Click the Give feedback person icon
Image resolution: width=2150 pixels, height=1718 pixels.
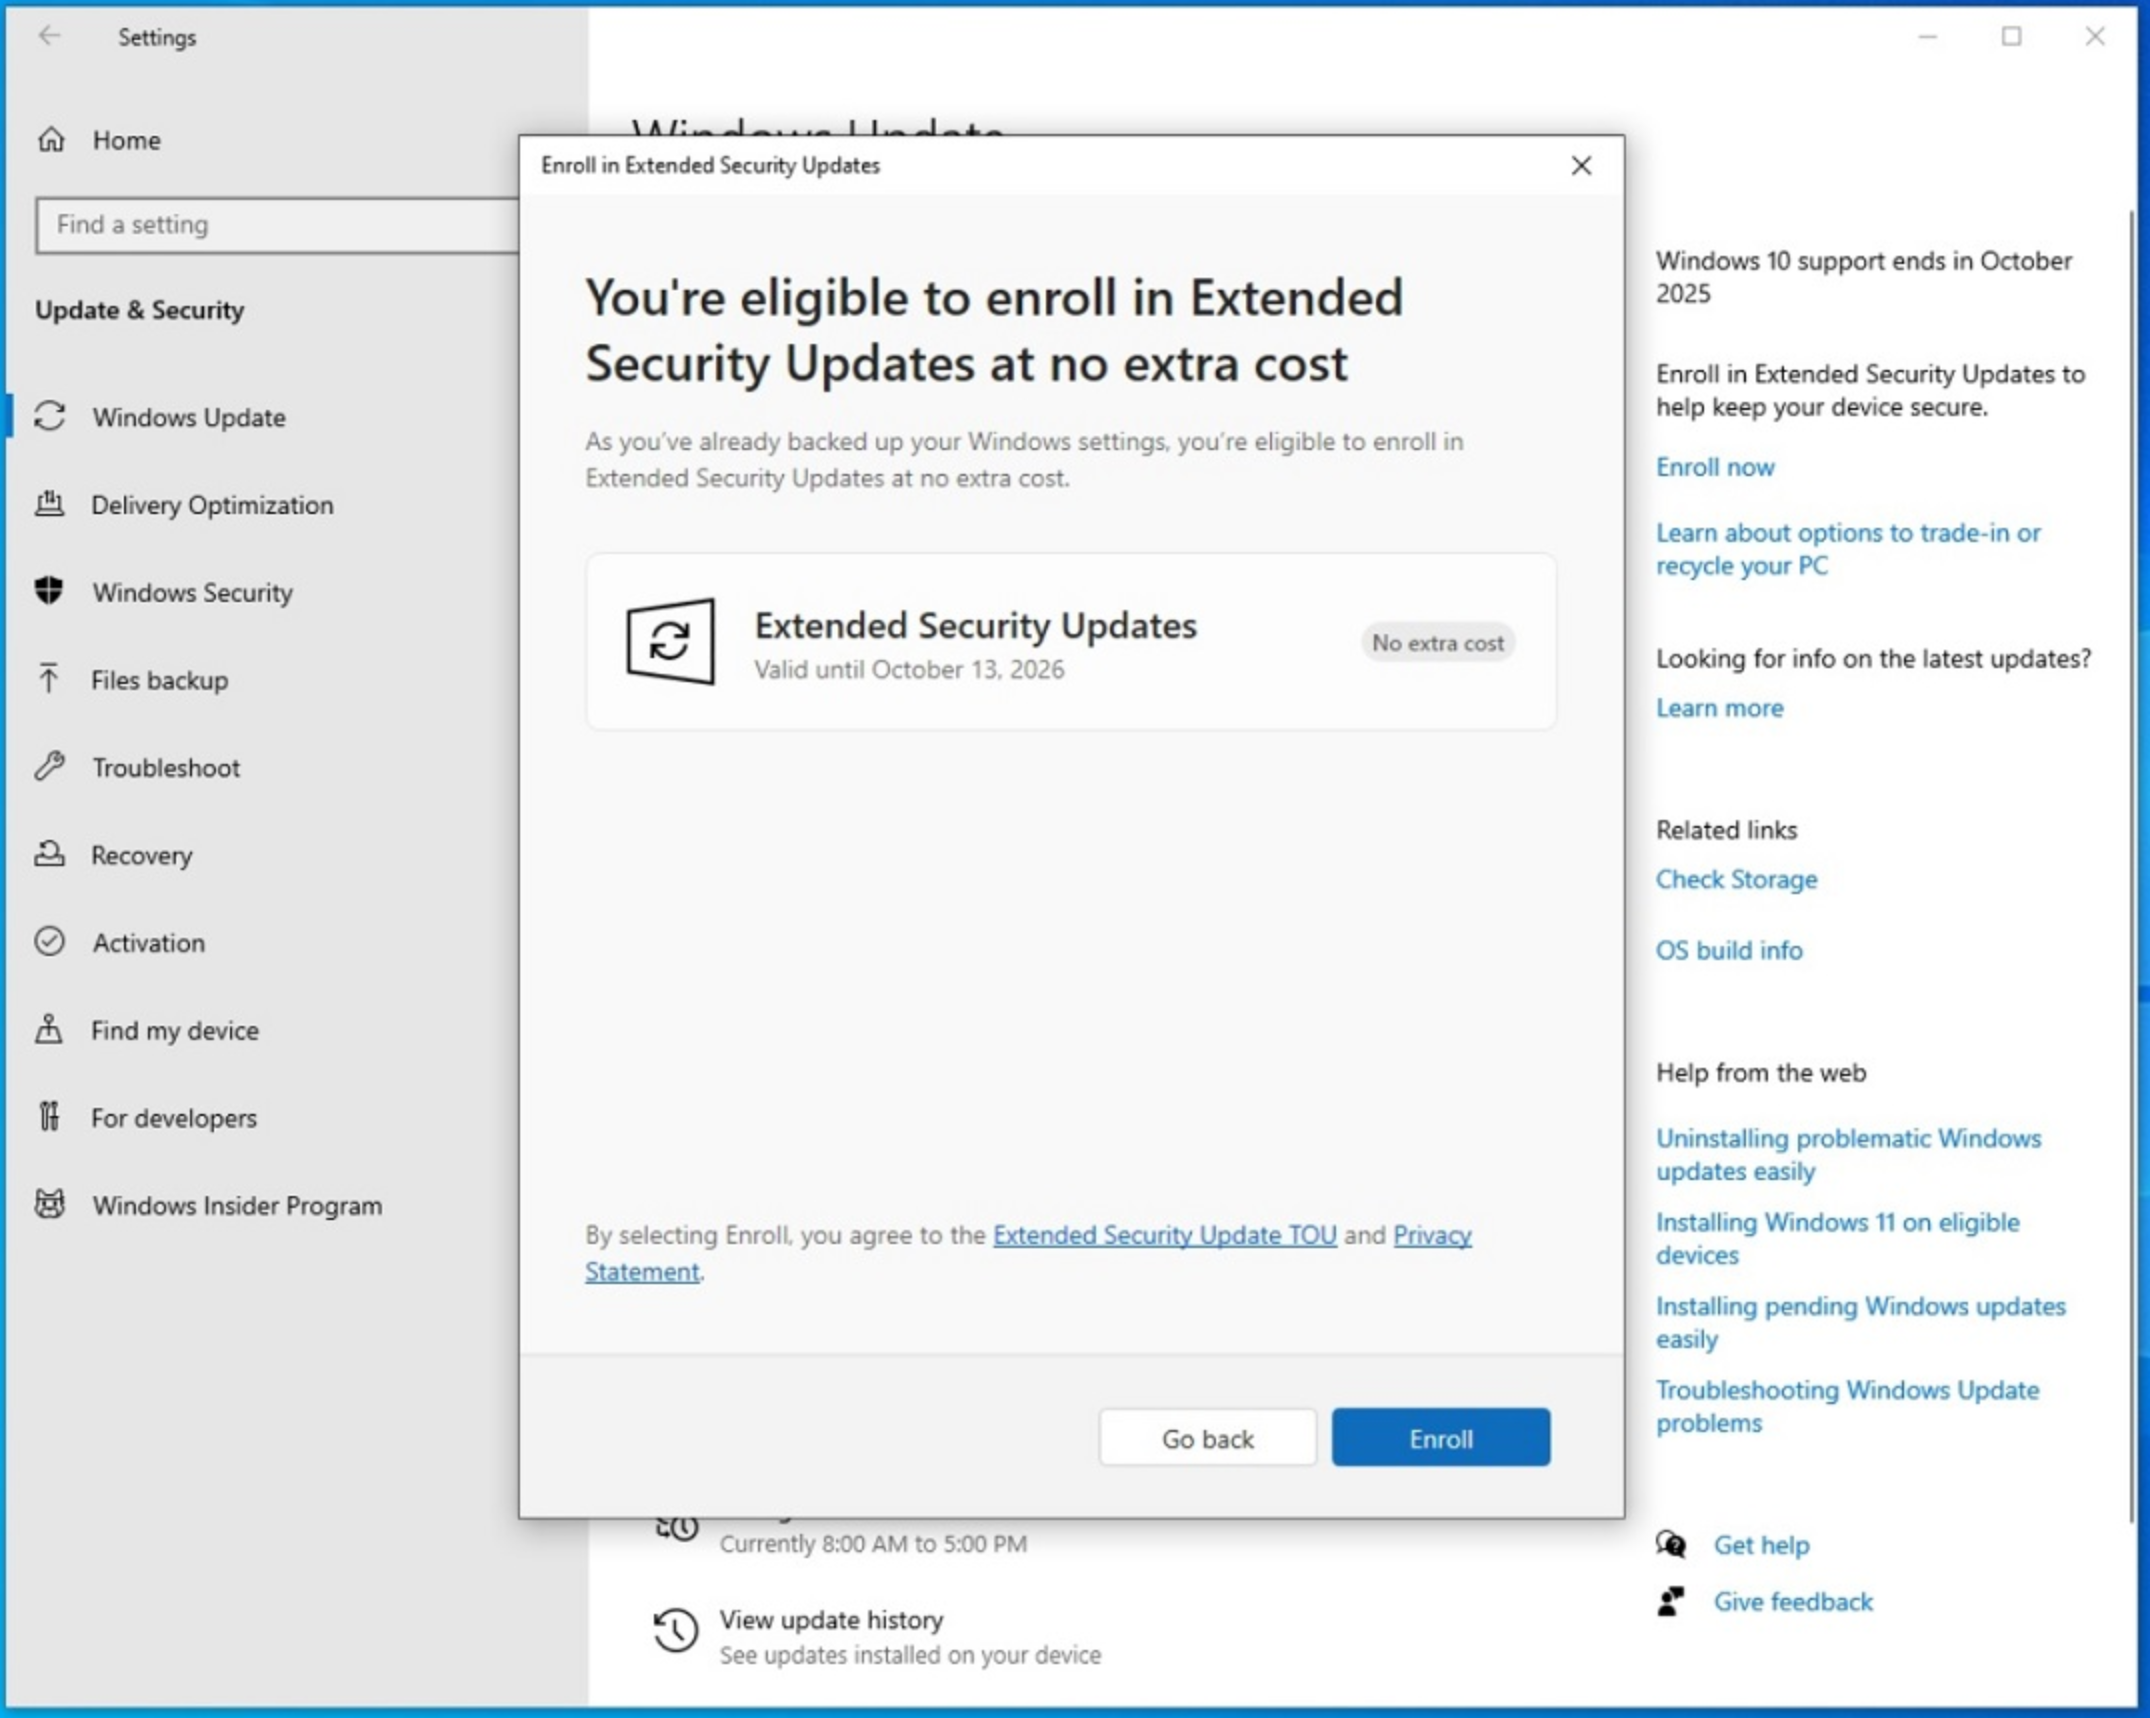coord(1671,1601)
